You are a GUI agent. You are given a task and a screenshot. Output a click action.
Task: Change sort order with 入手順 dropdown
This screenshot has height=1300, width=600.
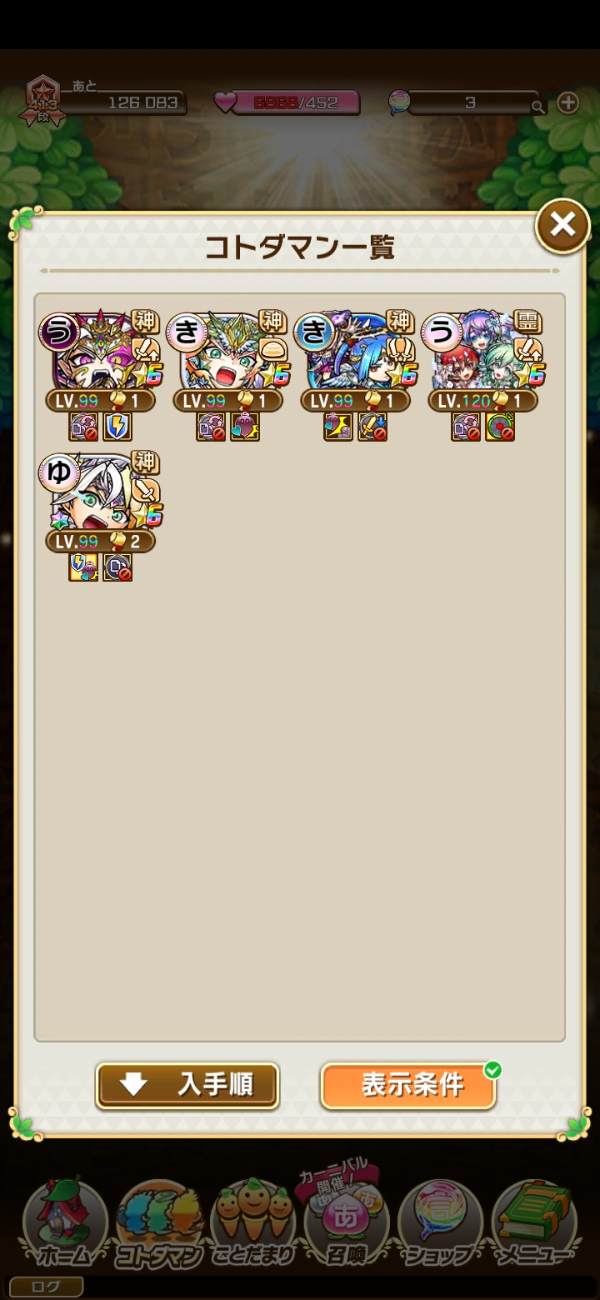click(x=187, y=1085)
